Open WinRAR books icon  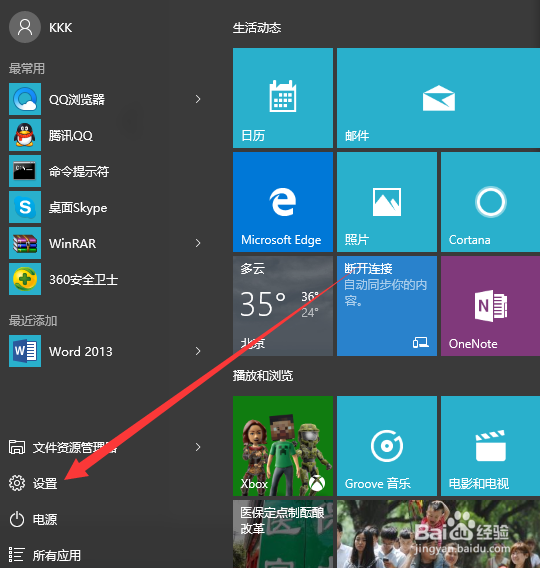point(25,243)
